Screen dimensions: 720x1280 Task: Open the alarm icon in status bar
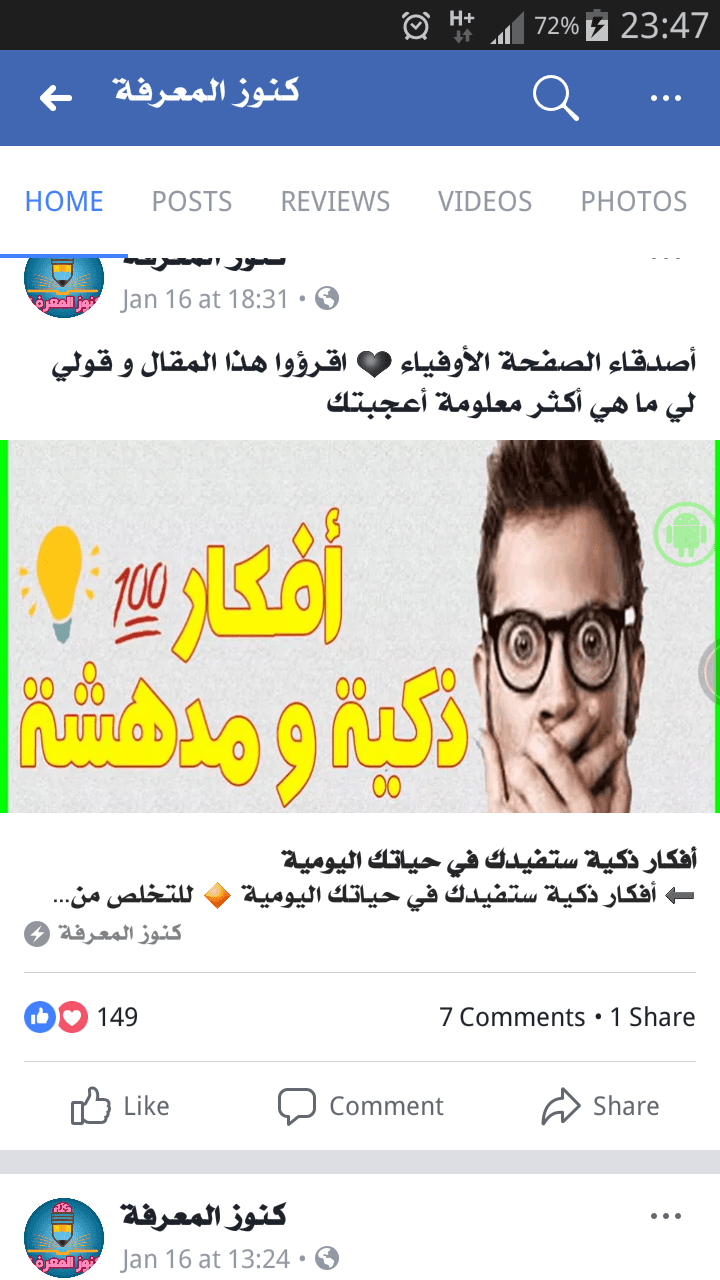coord(415,25)
